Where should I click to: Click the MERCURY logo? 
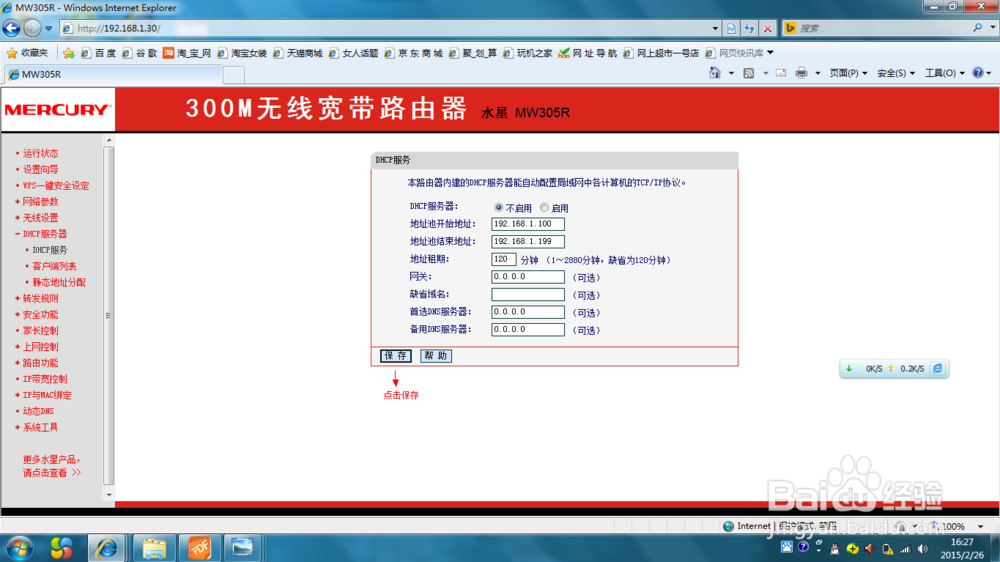click(x=57, y=110)
